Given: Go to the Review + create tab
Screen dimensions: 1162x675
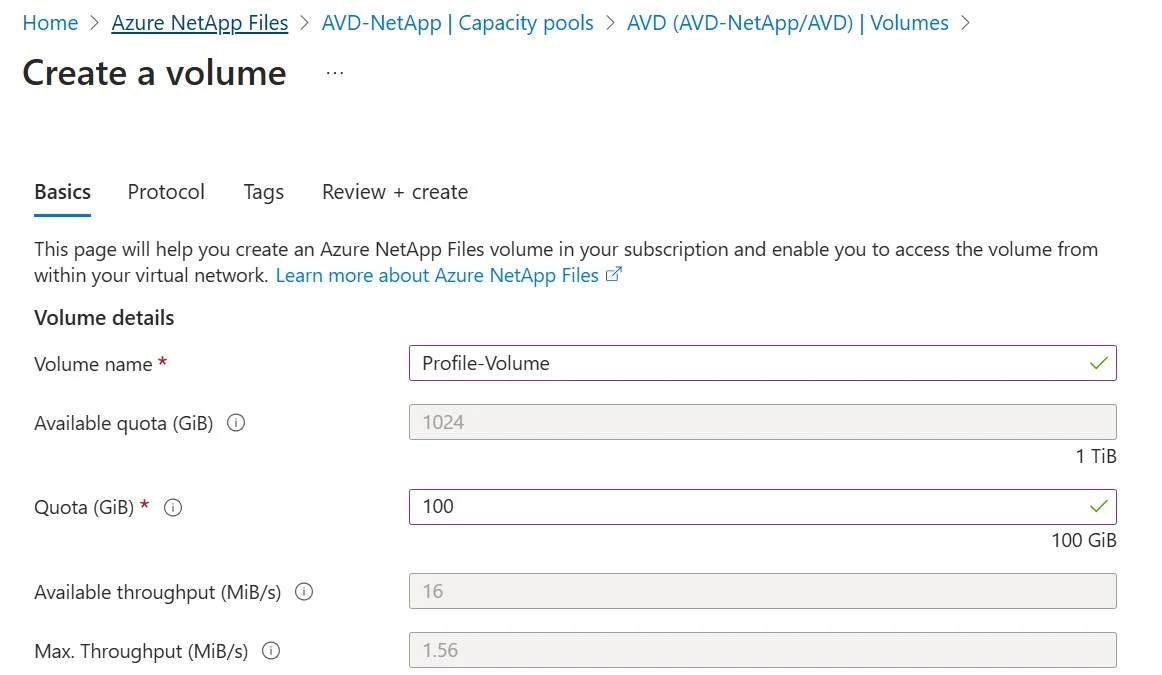Looking at the screenshot, I should click(395, 192).
